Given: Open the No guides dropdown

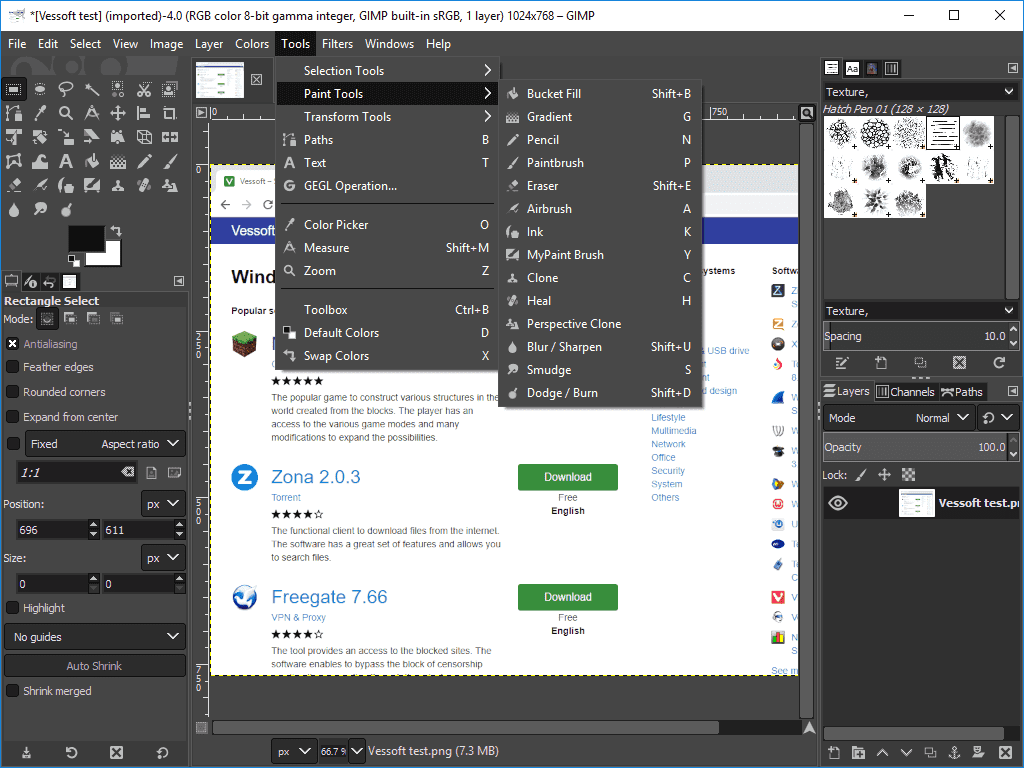Looking at the screenshot, I should (x=95, y=637).
